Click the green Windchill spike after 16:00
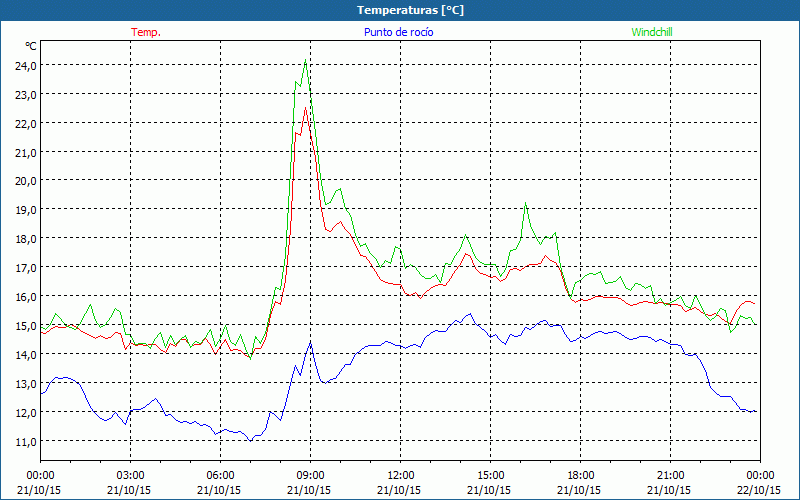Screen dimensions: 800x500 tap(526, 203)
